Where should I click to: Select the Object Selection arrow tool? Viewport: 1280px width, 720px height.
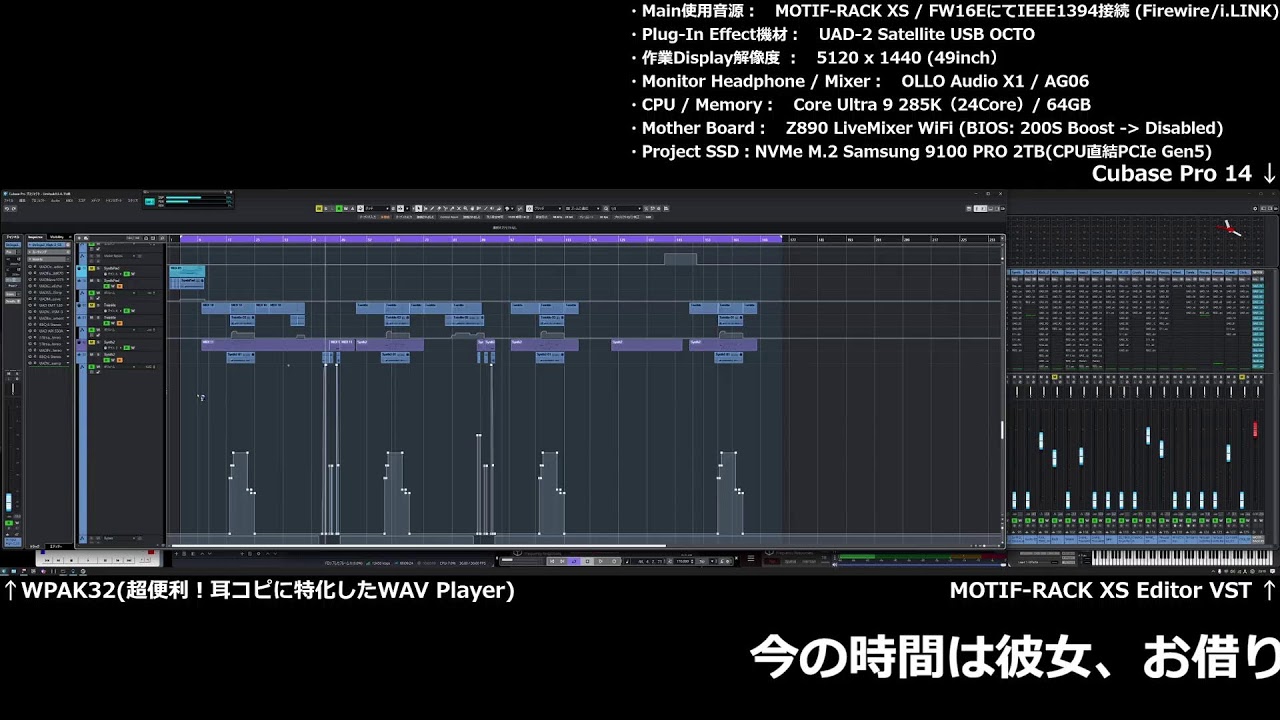coord(420,208)
